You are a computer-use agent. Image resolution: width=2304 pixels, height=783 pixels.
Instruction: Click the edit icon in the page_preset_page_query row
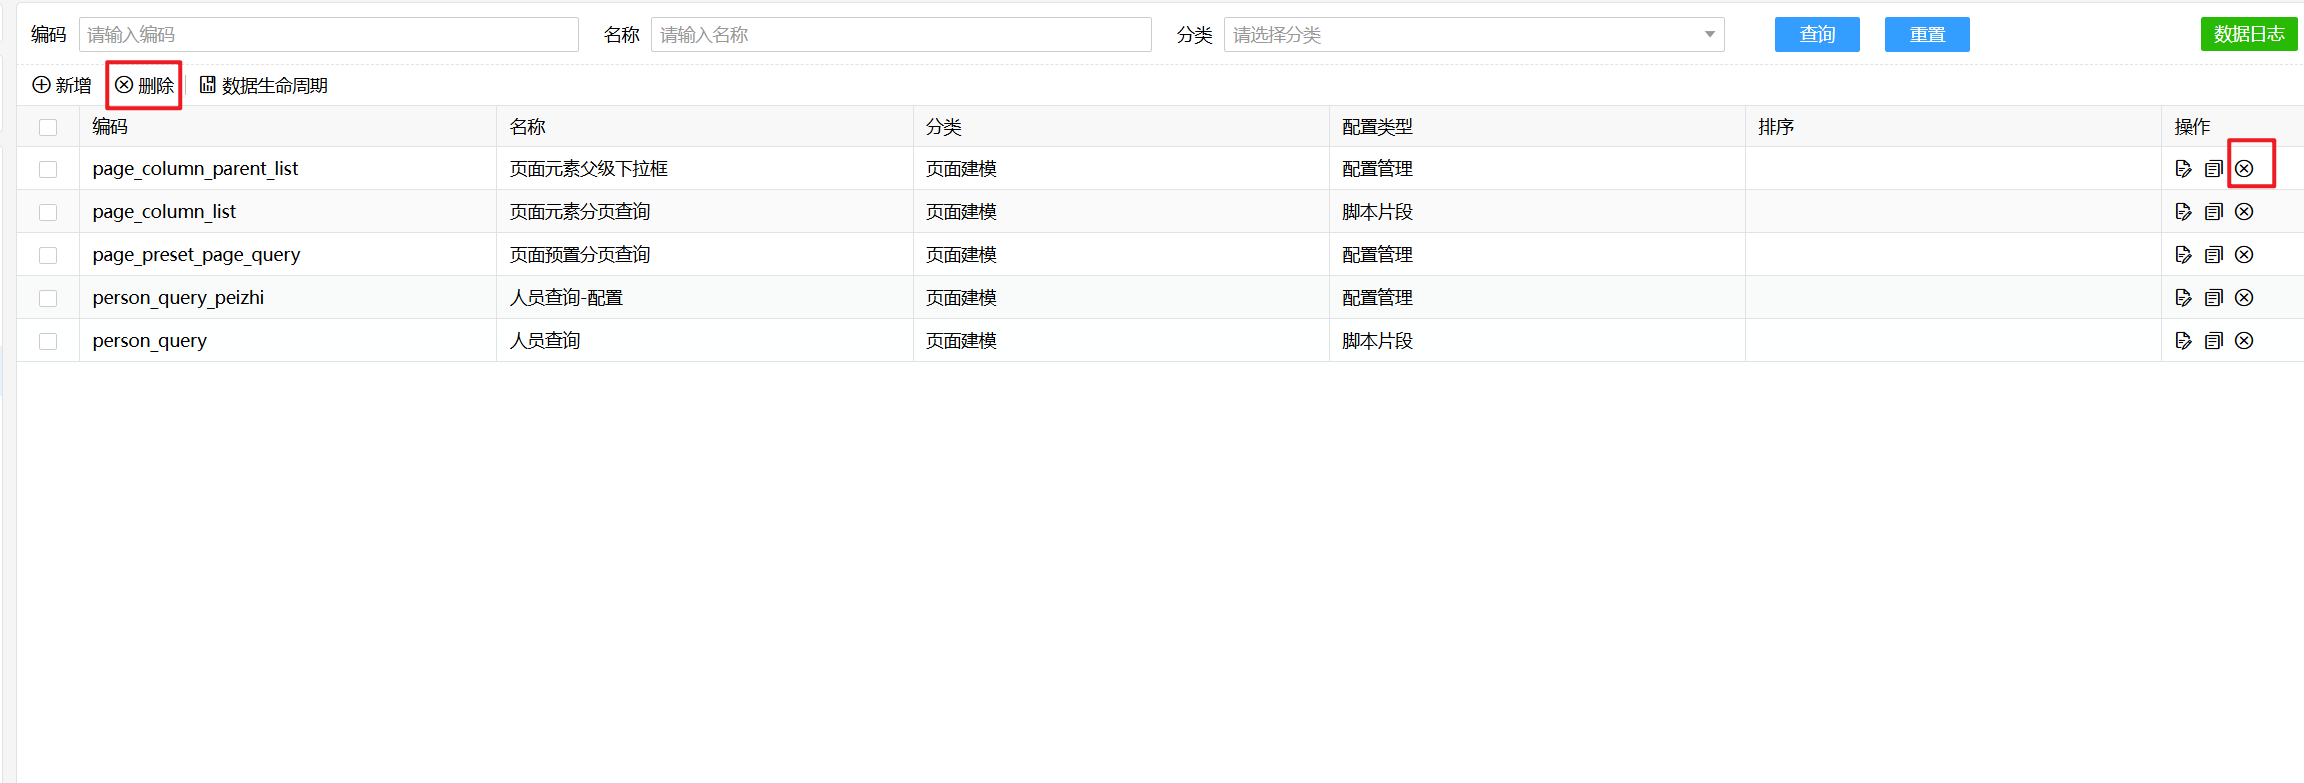[2183, 255]
